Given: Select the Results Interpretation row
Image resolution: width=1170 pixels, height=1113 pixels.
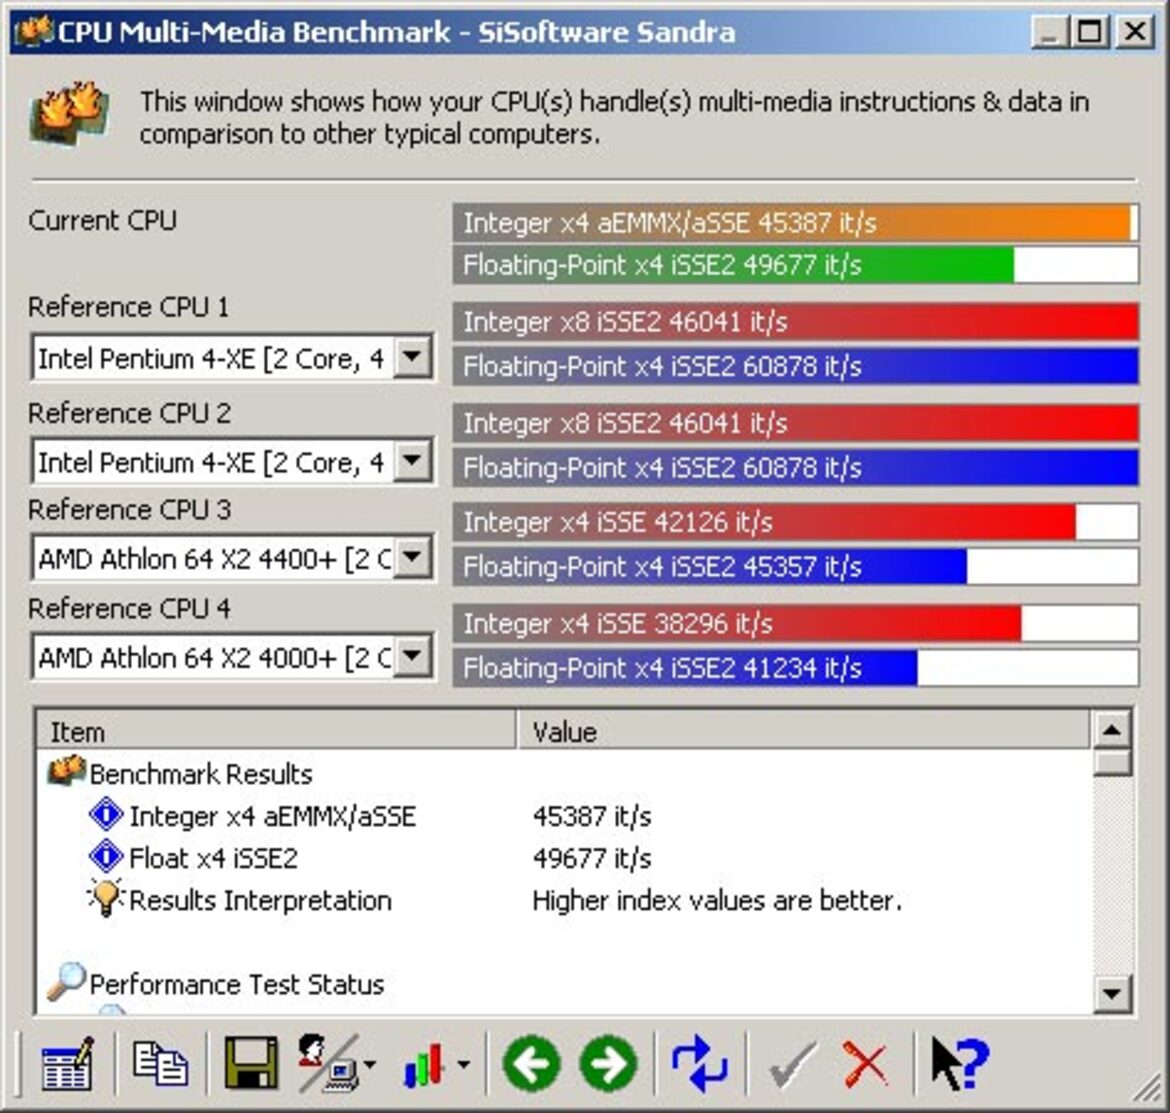Looking at the screenshot, I should coord(563,900).
